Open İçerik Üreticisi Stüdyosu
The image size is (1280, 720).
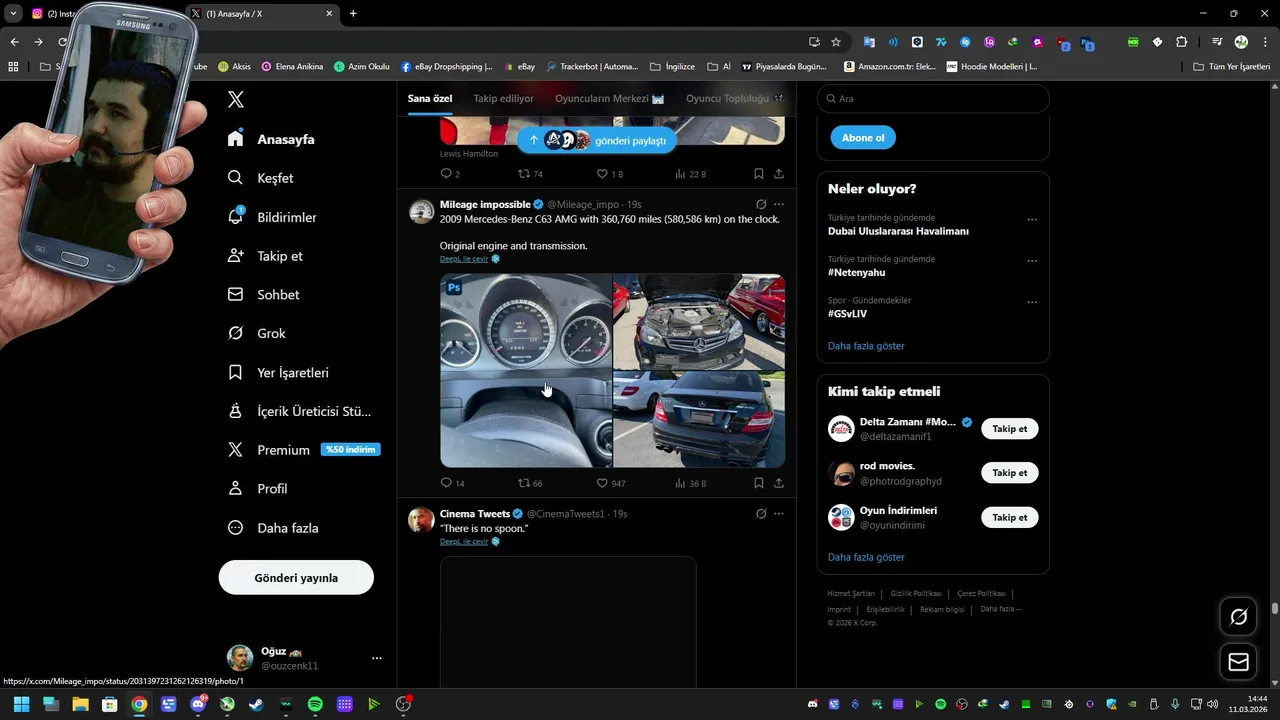pyautogui.click(x=299, y=411)
